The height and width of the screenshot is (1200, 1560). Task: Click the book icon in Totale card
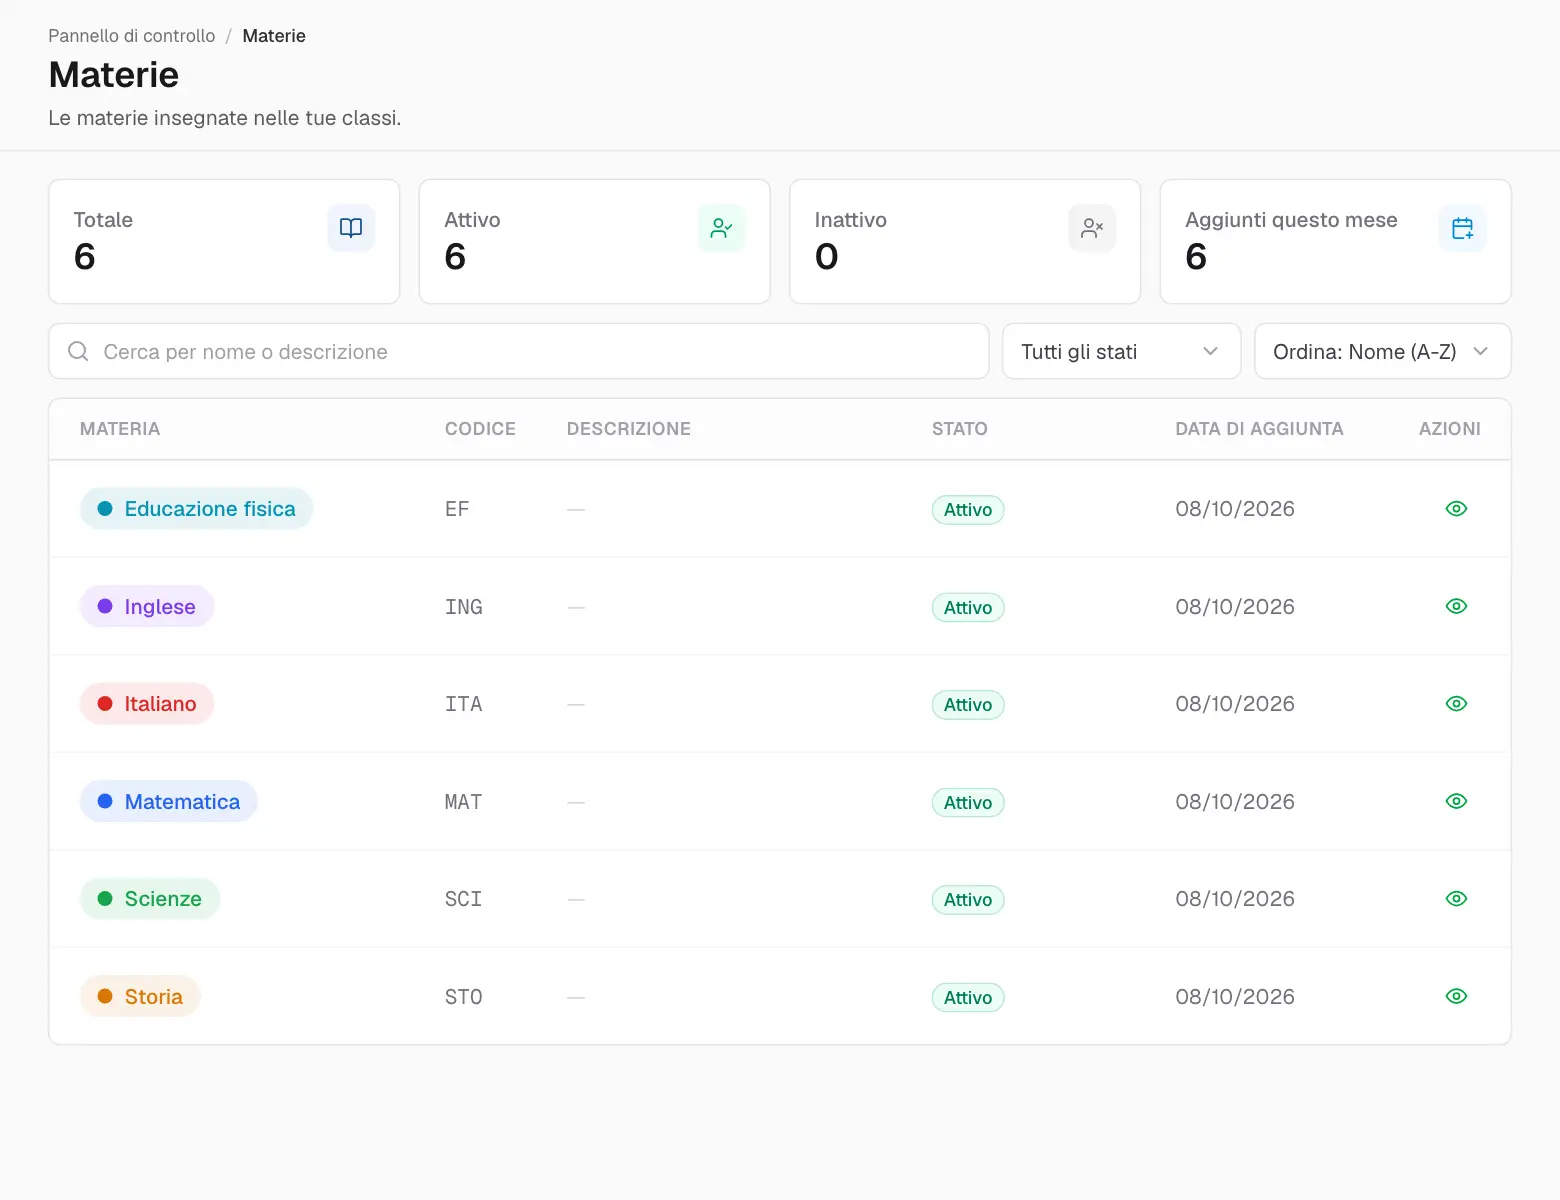click(x=351, y=228)
